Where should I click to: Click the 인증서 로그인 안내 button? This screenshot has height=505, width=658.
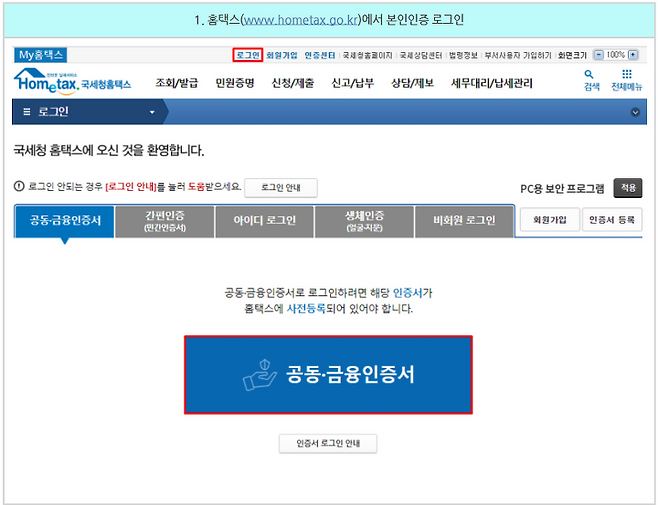(328, 443)
